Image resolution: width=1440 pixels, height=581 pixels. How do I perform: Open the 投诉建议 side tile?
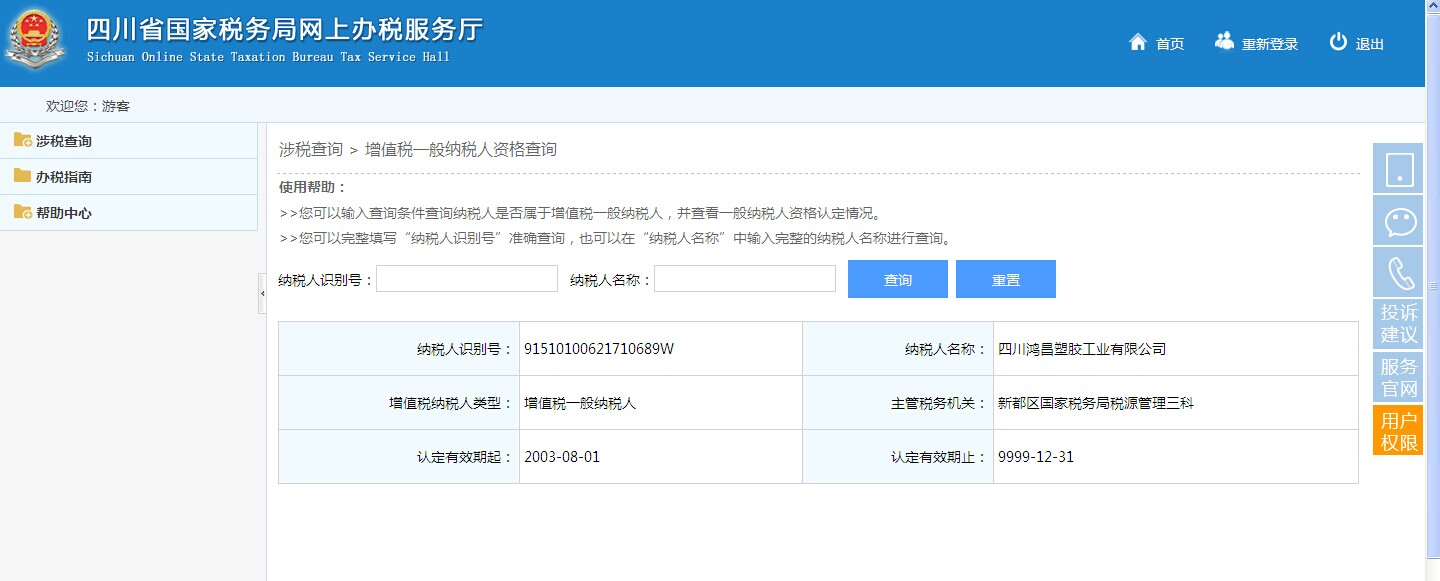pyautogui.click(x=1398, y=324)
